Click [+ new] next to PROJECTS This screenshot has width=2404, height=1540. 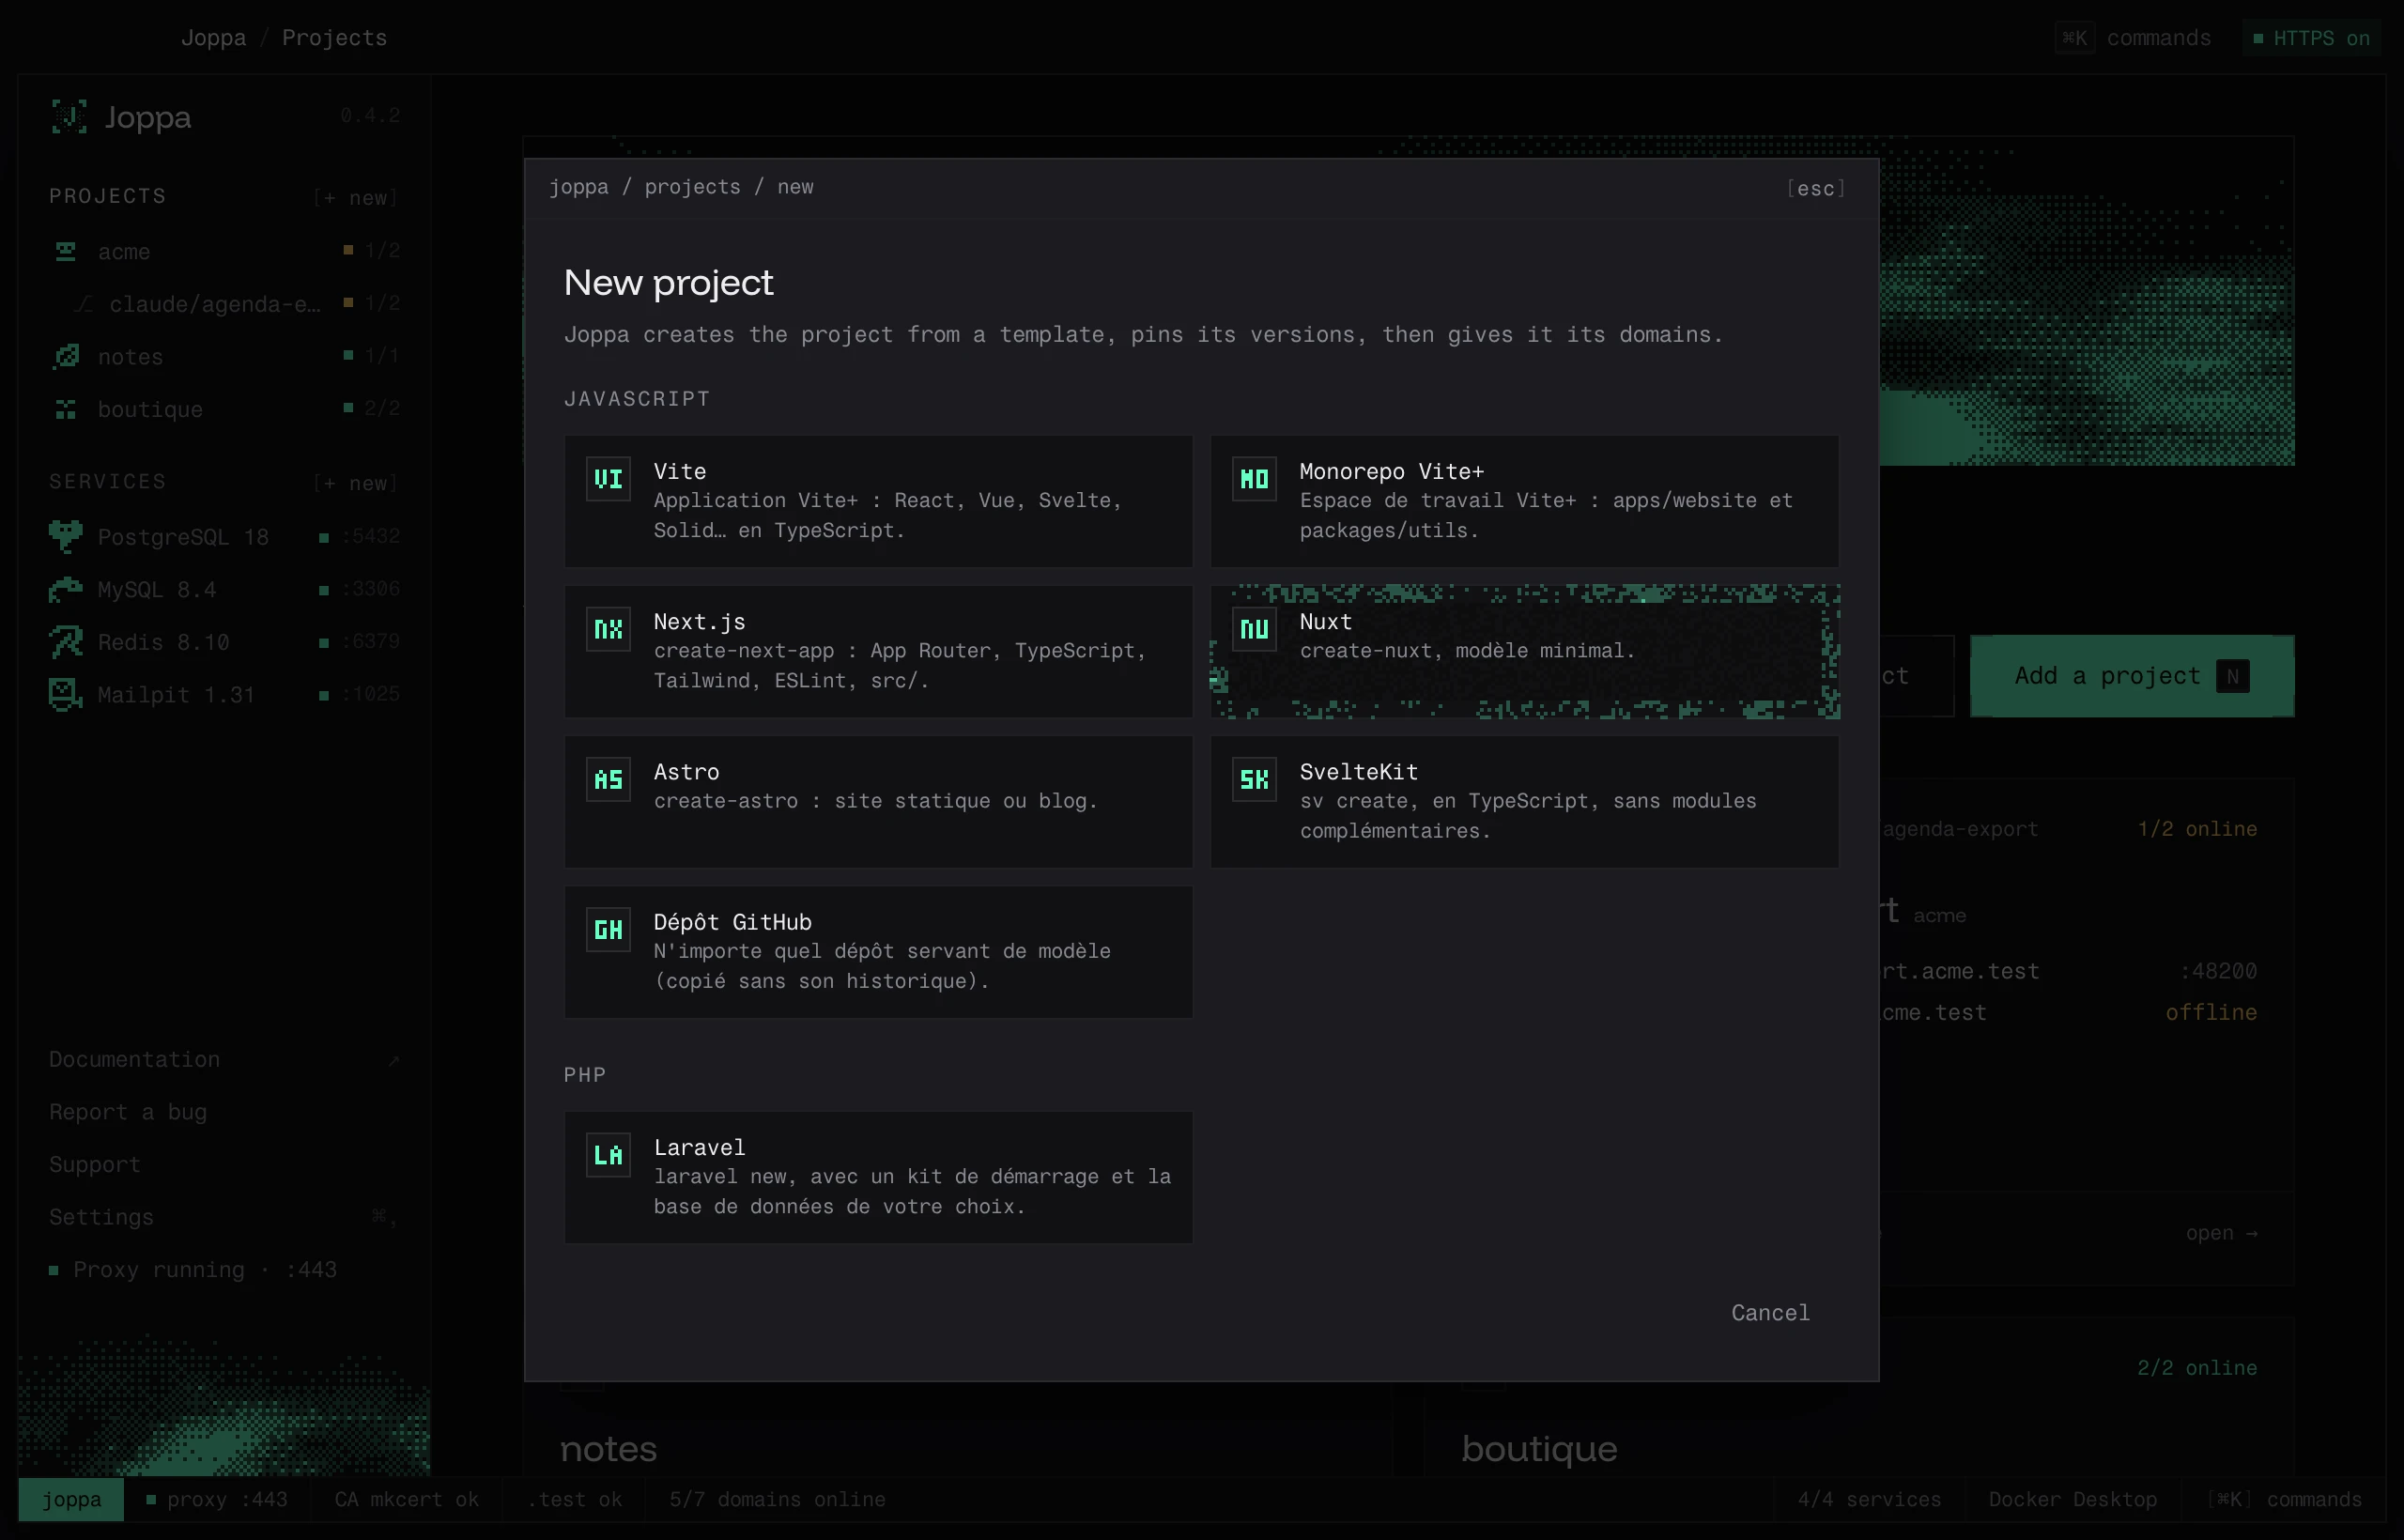356,198
